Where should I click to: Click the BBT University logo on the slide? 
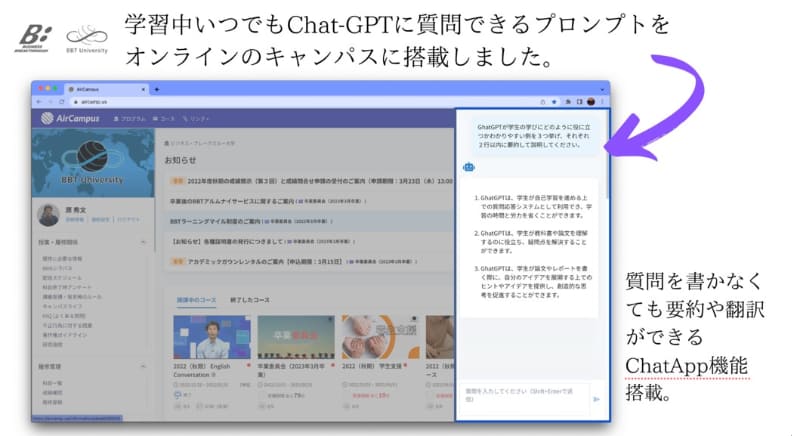pyautogui.click(x=87, y=39)
